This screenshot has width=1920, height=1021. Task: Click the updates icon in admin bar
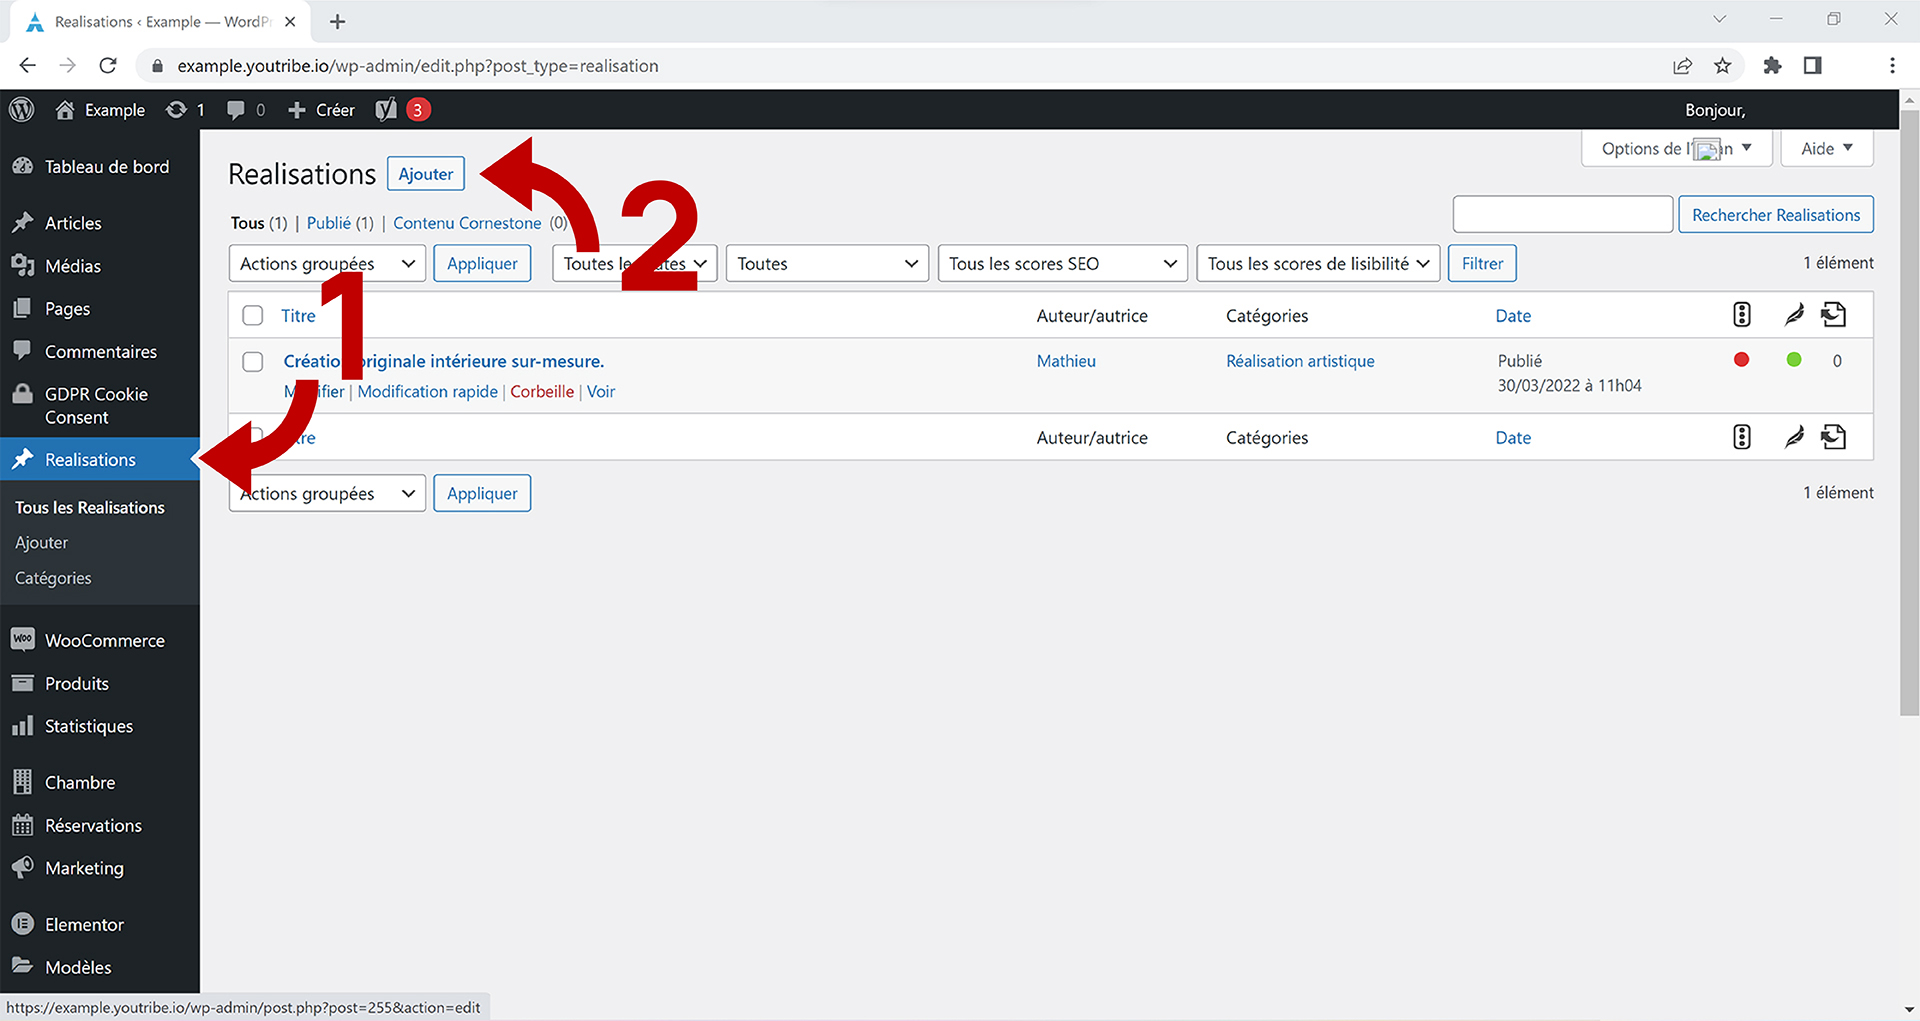177,110
